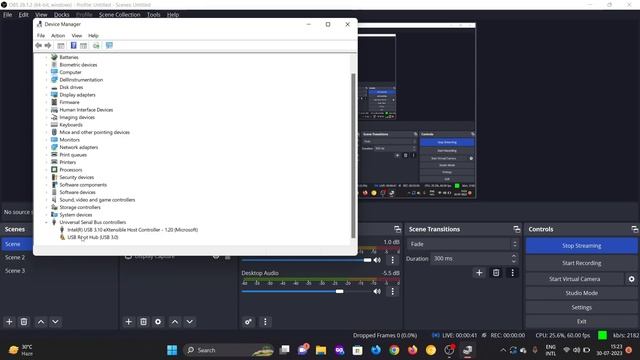This screenshot has height=360, width=640.
Task: Open OBS Scene Collection menu
Action: coord(120,15)
